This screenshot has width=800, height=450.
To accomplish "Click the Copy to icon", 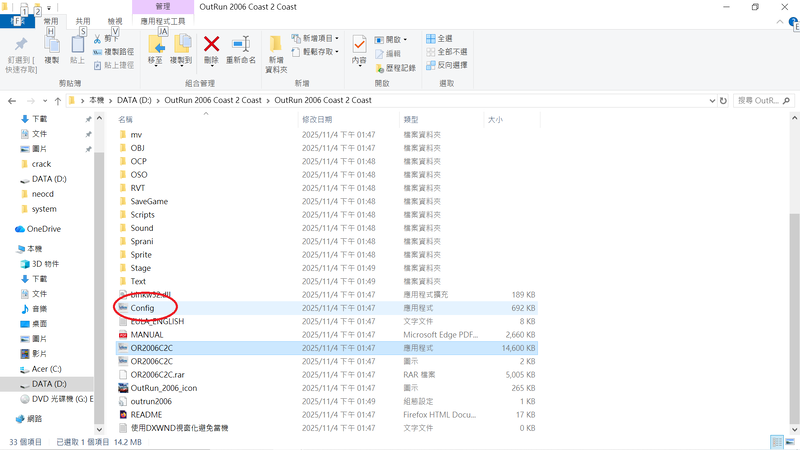I will pyautogui.click(x=182, y=45).
